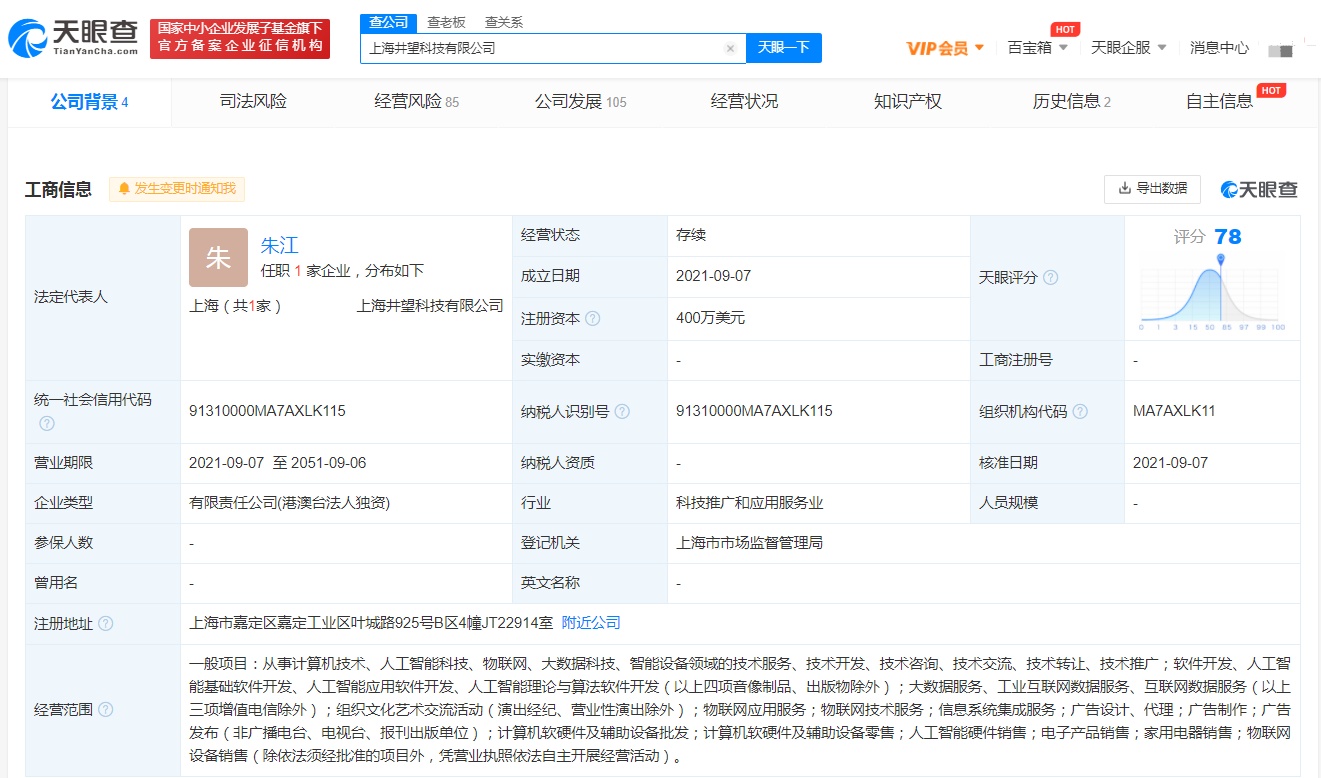1321x778 pixels.
Task: Open help icon beside 组织机构代码
Action: (1080, 411)
